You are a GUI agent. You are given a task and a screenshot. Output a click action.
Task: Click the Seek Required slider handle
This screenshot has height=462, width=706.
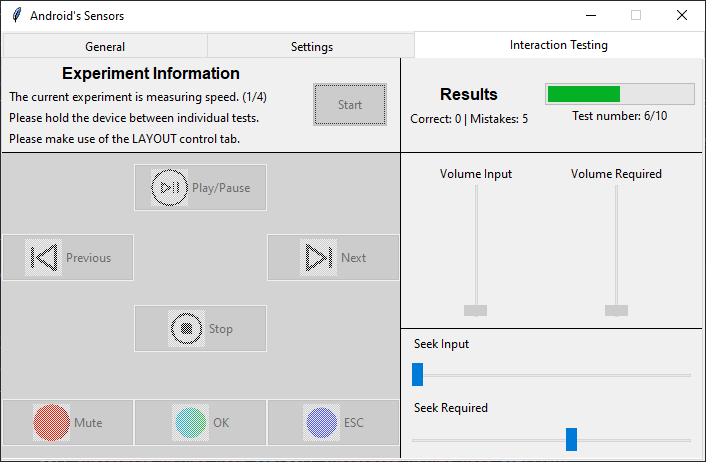(571, 439)
